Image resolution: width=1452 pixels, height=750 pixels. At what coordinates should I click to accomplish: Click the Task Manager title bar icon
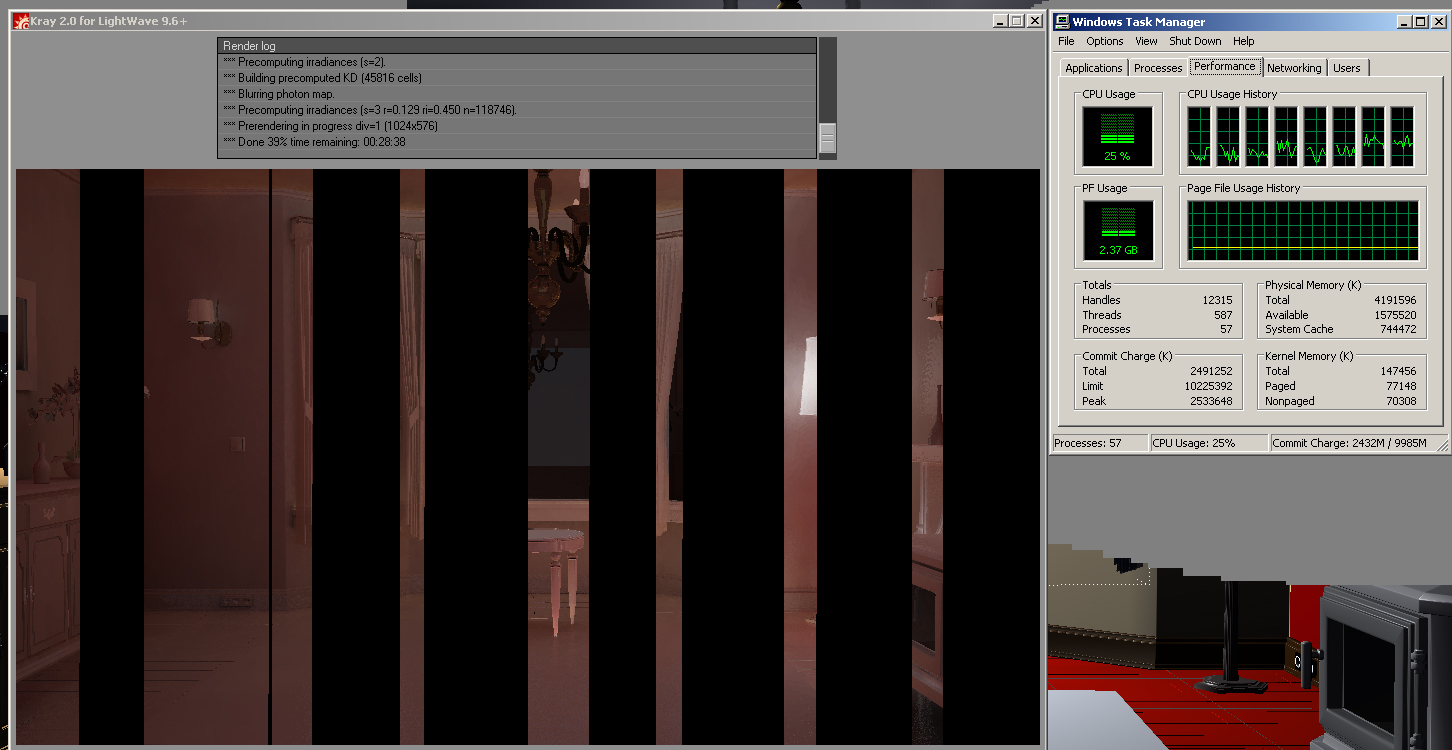[1062, 22]
